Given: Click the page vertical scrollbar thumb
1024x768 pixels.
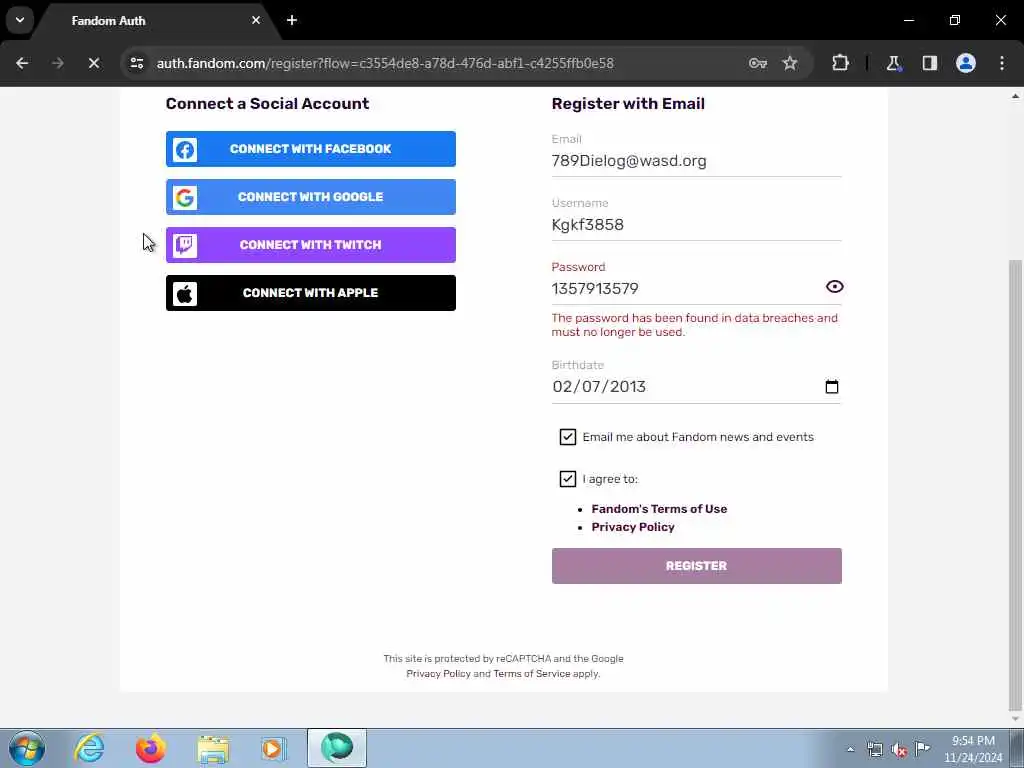Looking at the screenshot, I should click(x=1015, y=485).
